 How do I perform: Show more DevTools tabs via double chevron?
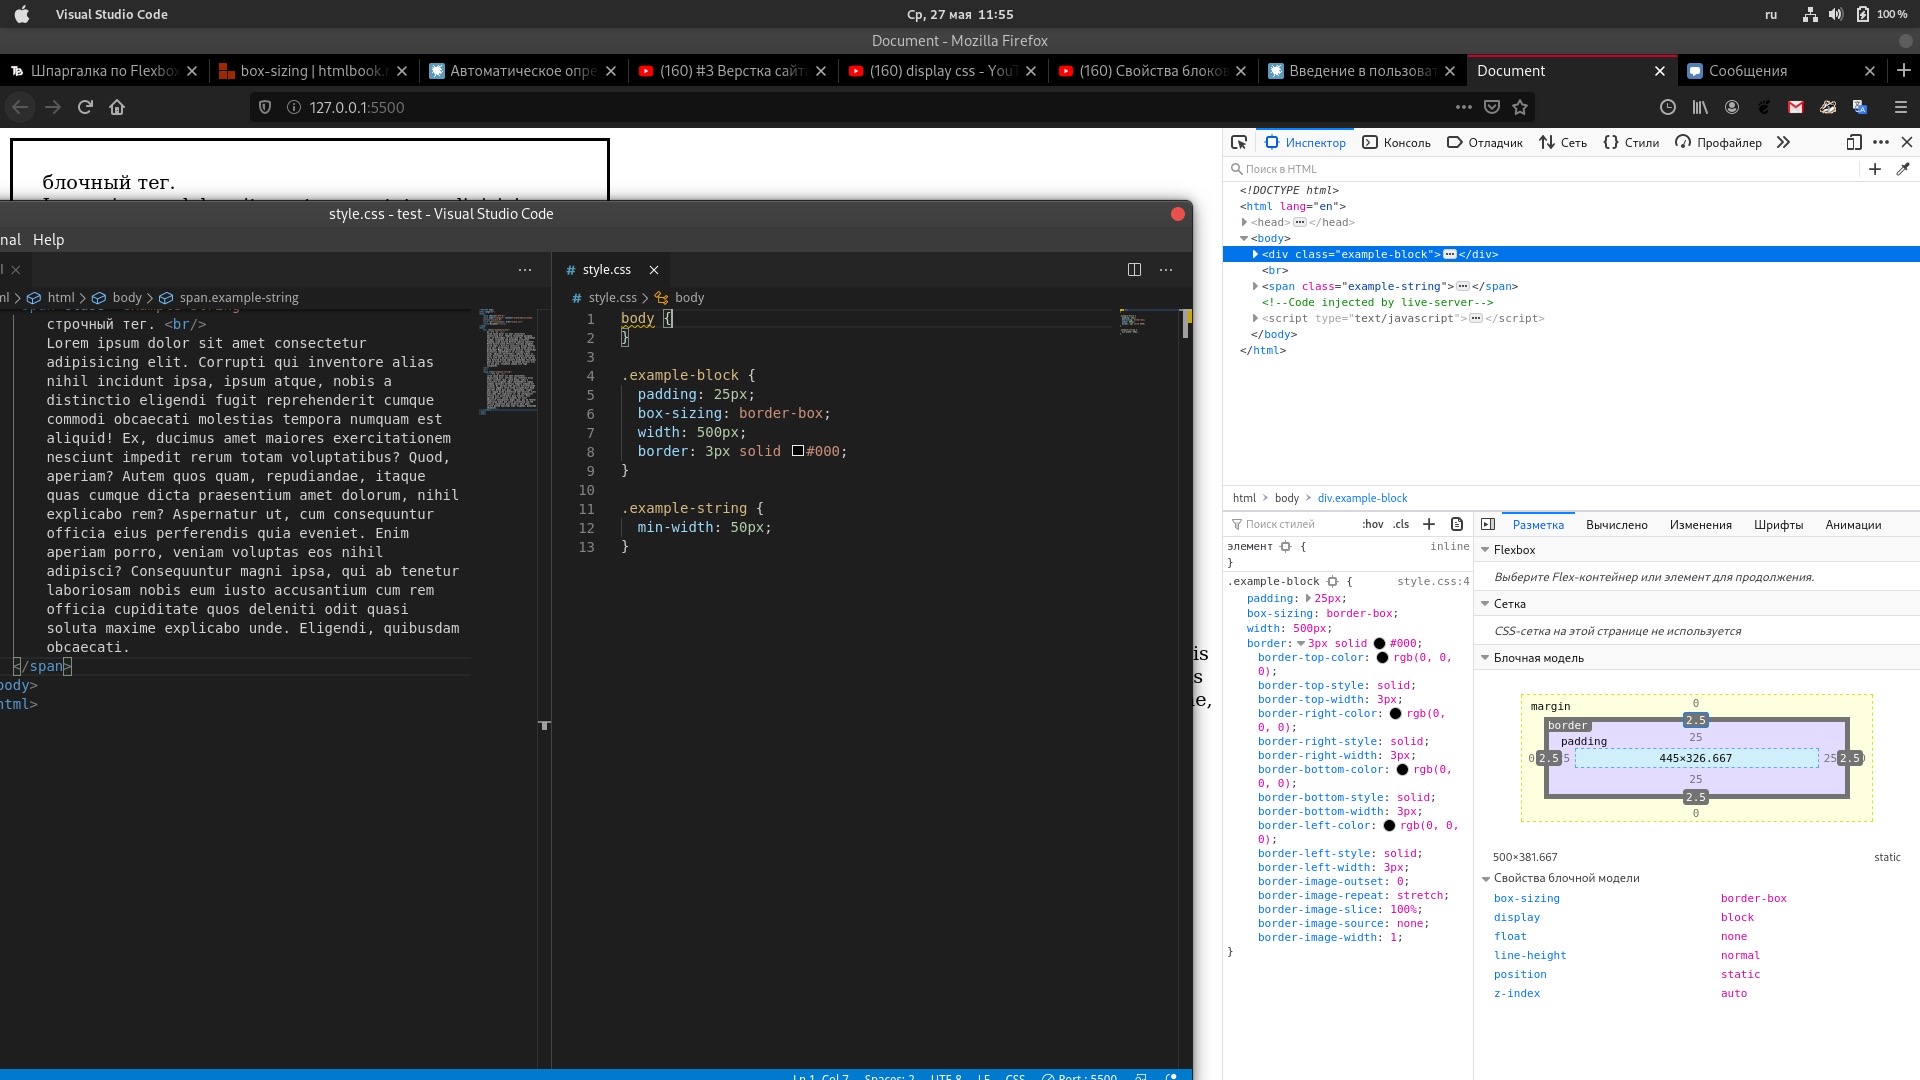tap(1783, 142)
